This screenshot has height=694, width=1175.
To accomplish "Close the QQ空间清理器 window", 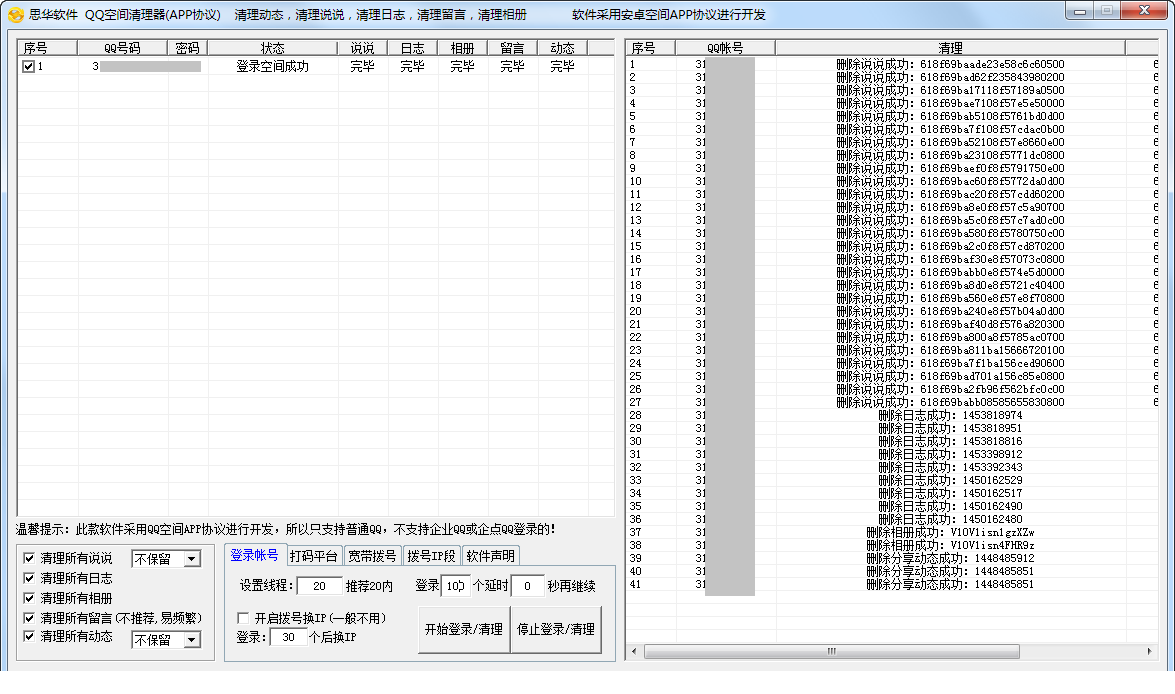I will (x=1144, y=10).
